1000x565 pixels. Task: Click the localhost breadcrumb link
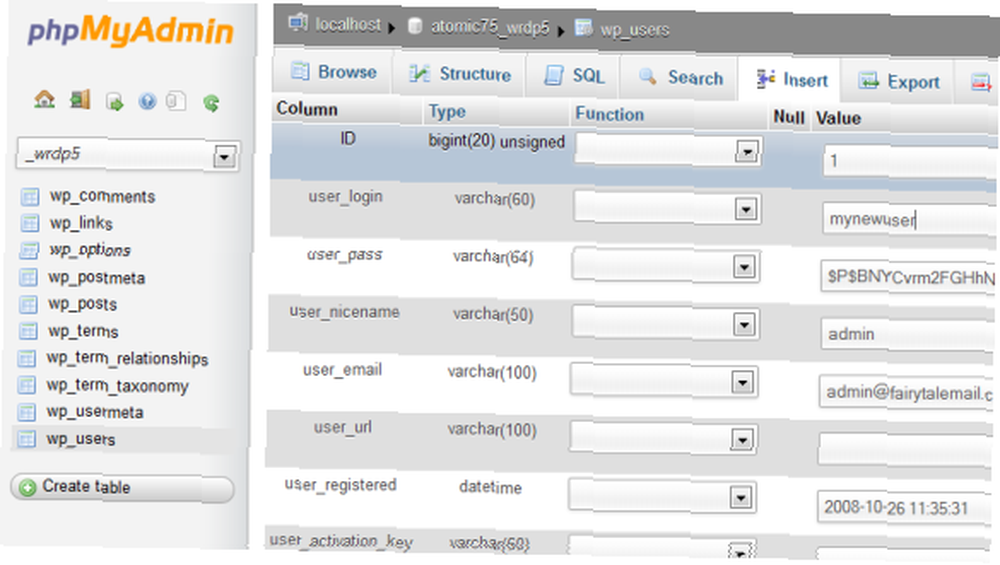click(x=348, y=25)
